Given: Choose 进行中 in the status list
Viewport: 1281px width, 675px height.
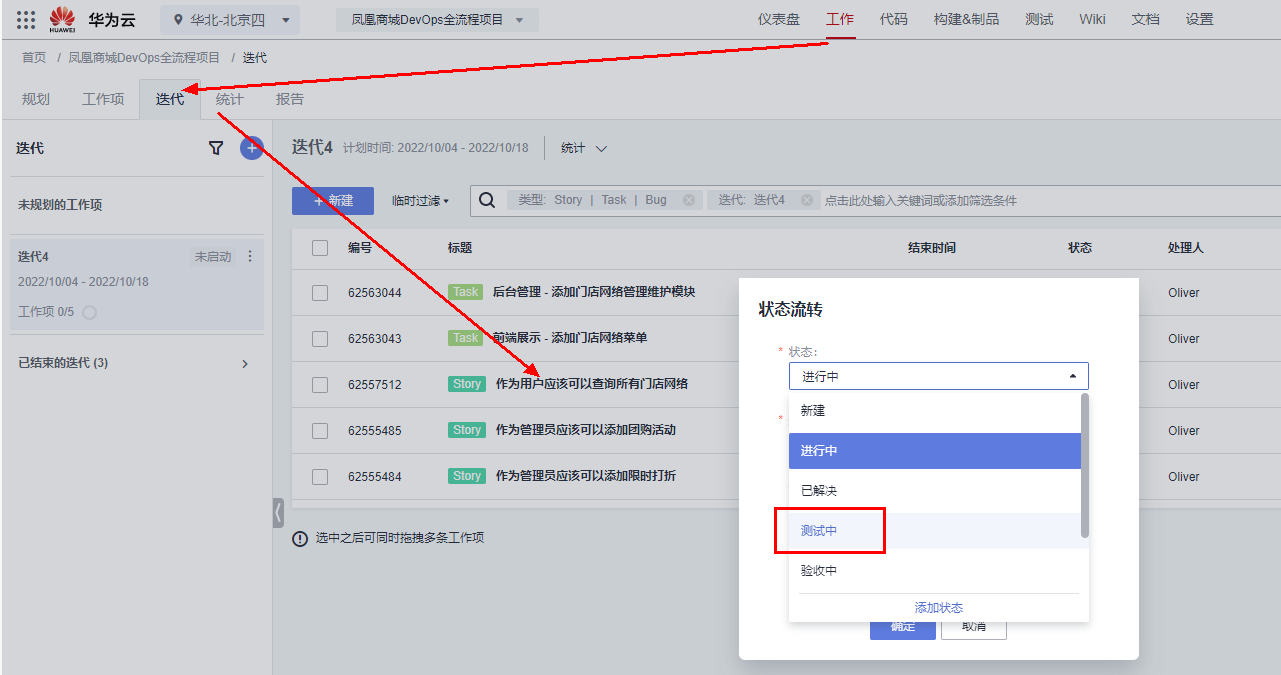Looking at the screenshot, I should point(935,451).
